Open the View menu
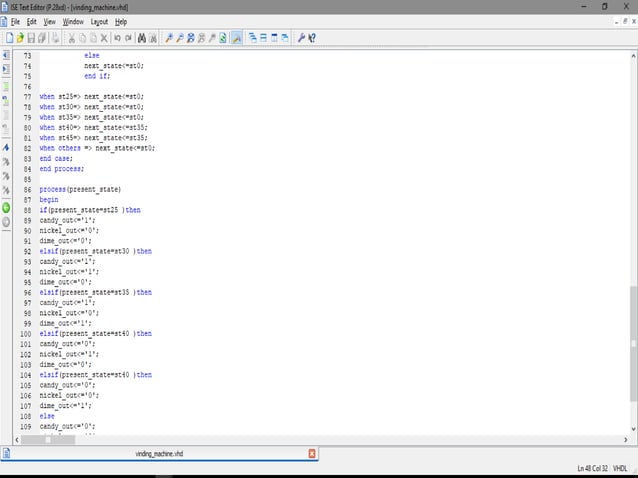This screenshot has width=638, height=478. tap(50, 21)
